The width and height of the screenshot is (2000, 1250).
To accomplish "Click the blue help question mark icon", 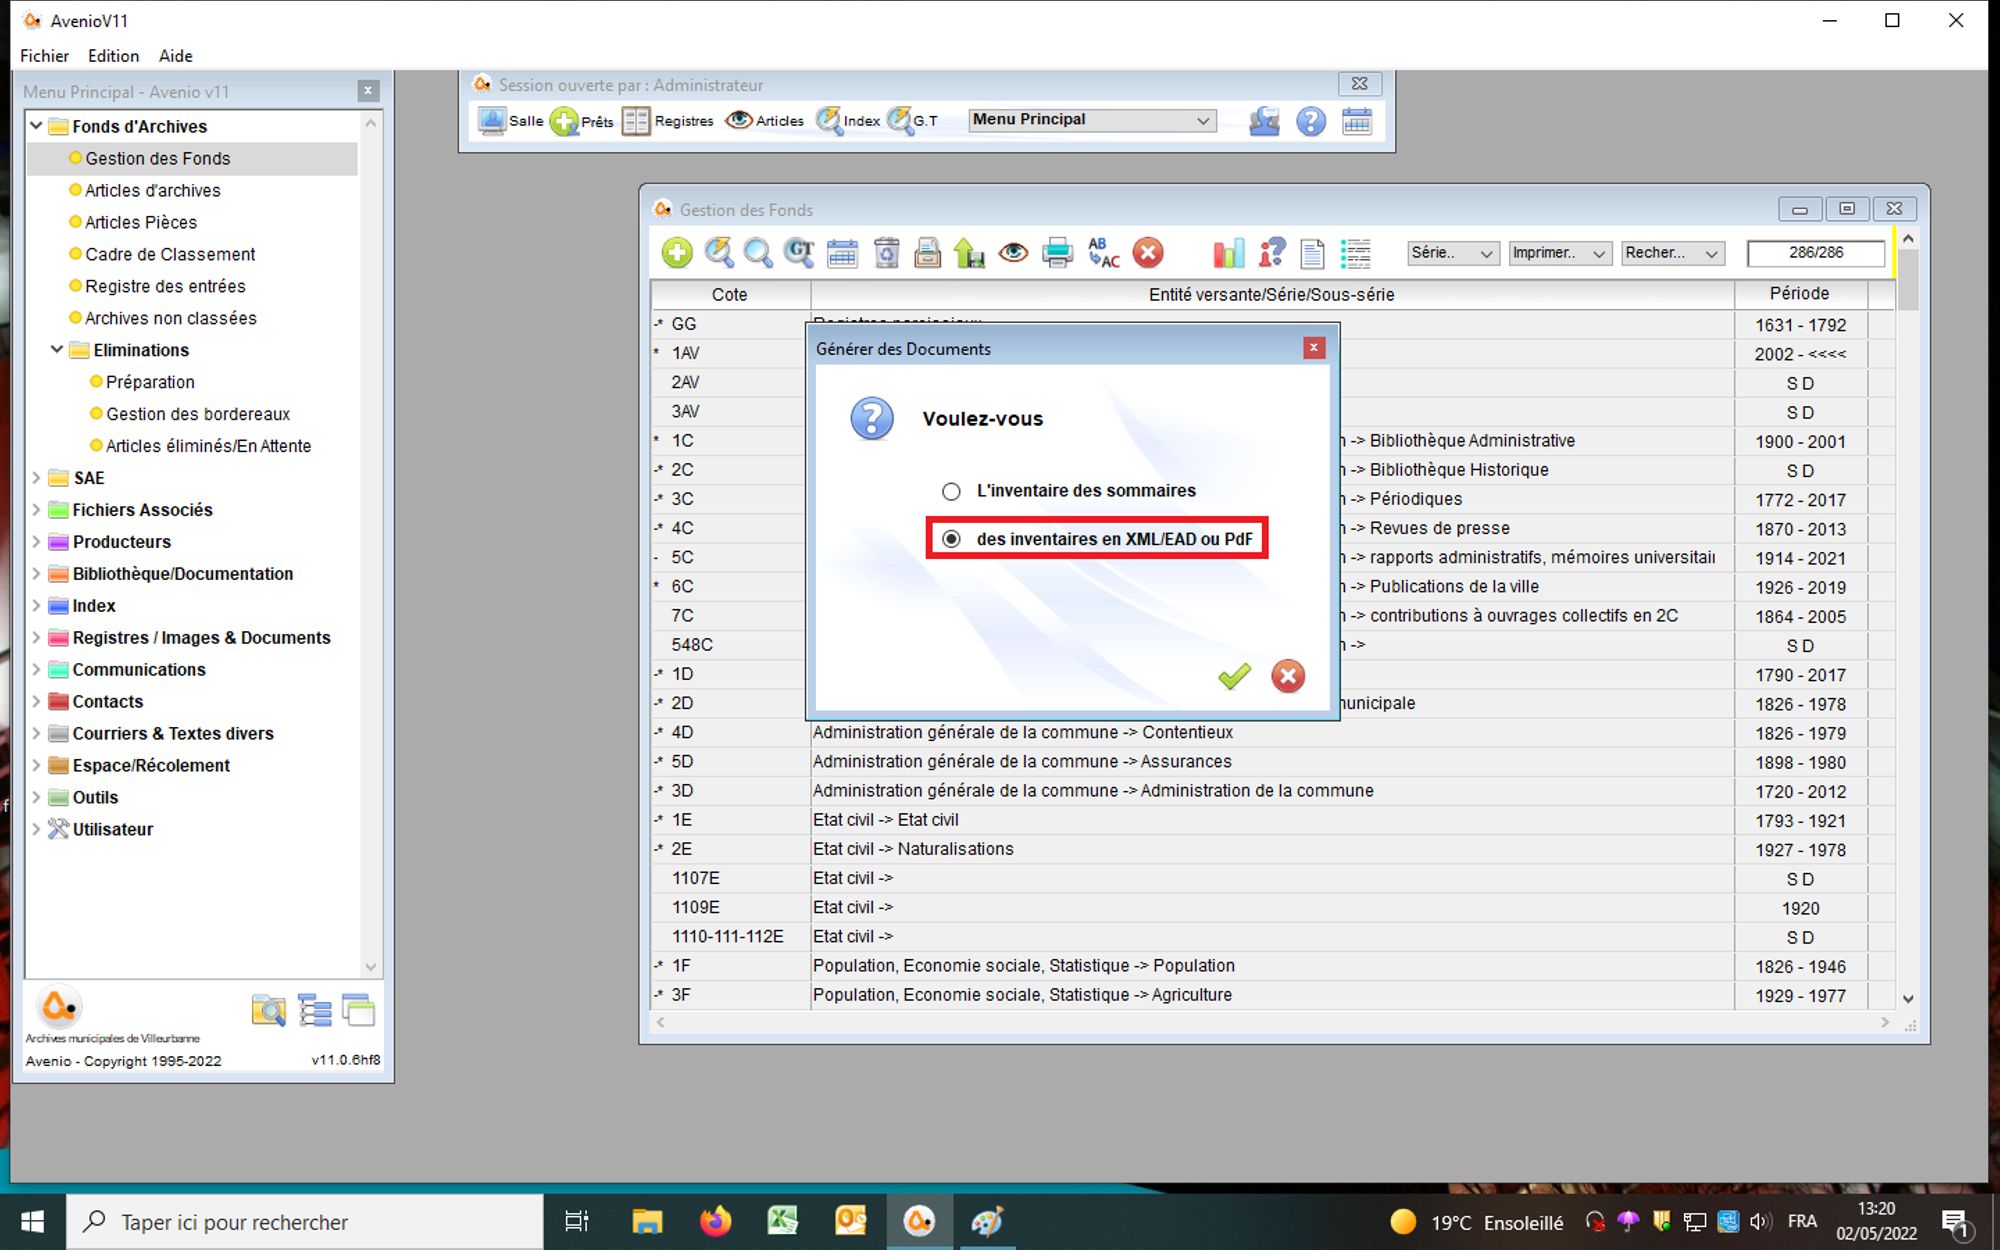I will point(1310,121).
